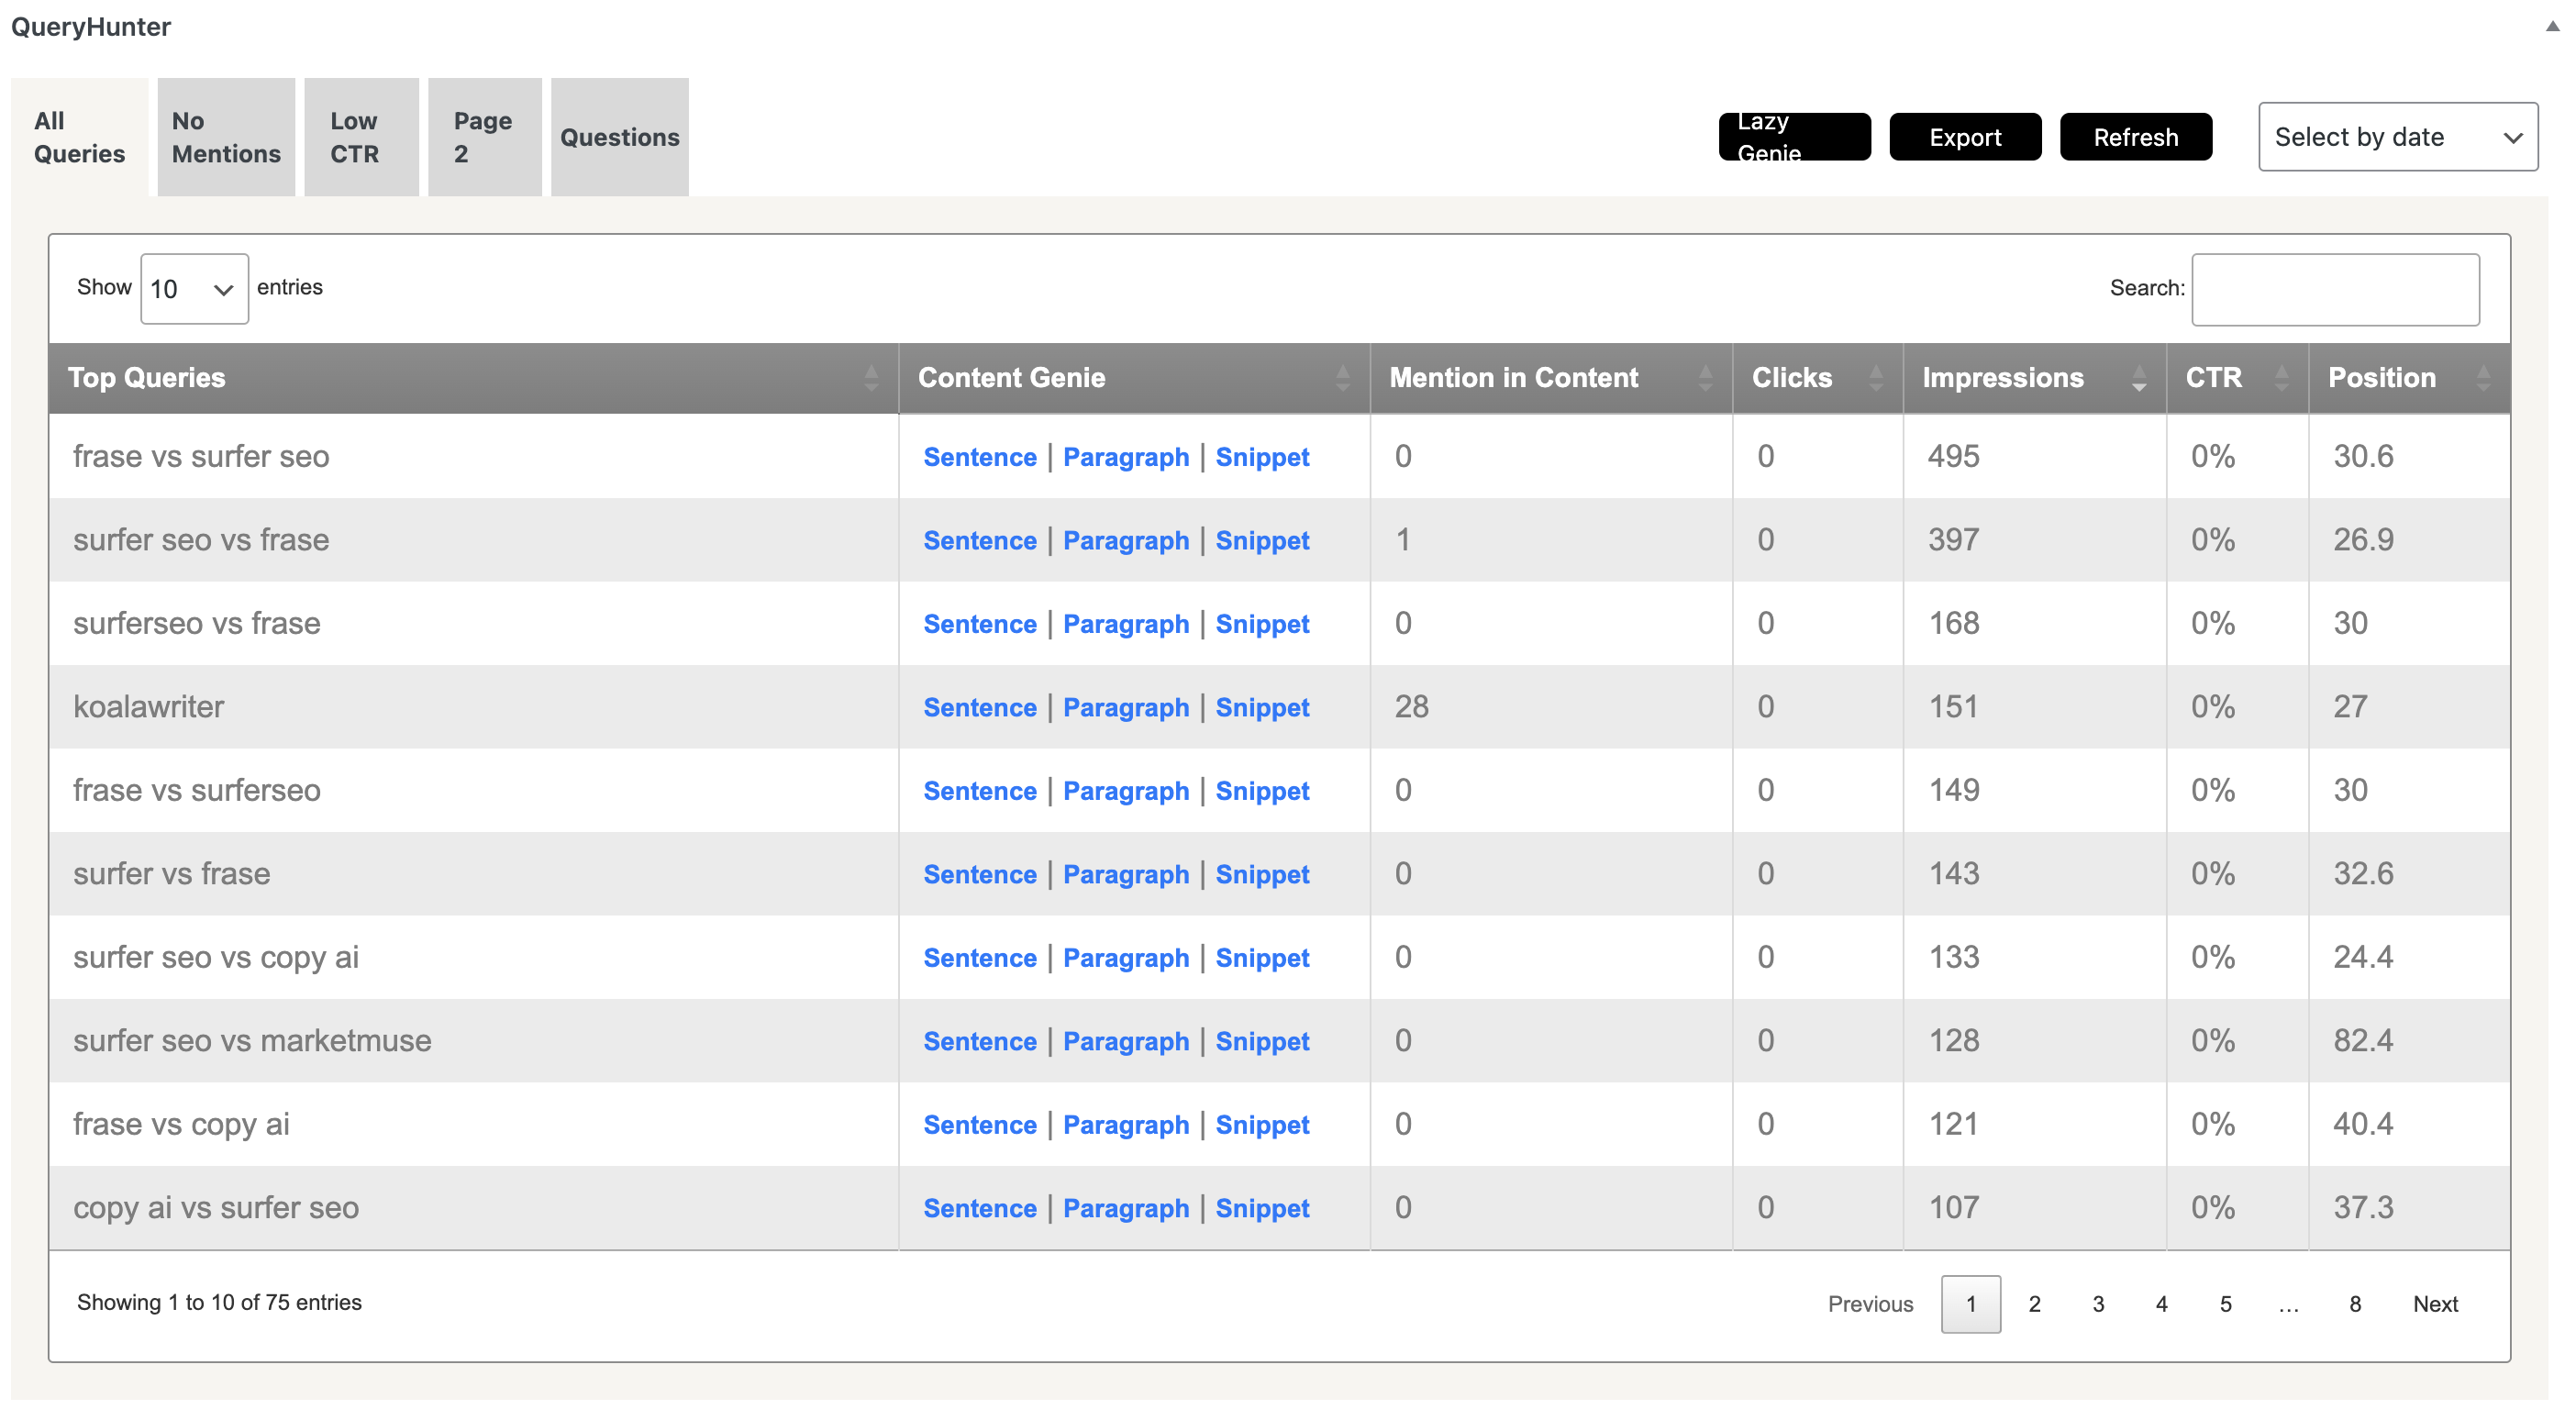2576x1409 pixels.
Task: Sort by the Position column arrows
Action: (x=2483, y=378)
